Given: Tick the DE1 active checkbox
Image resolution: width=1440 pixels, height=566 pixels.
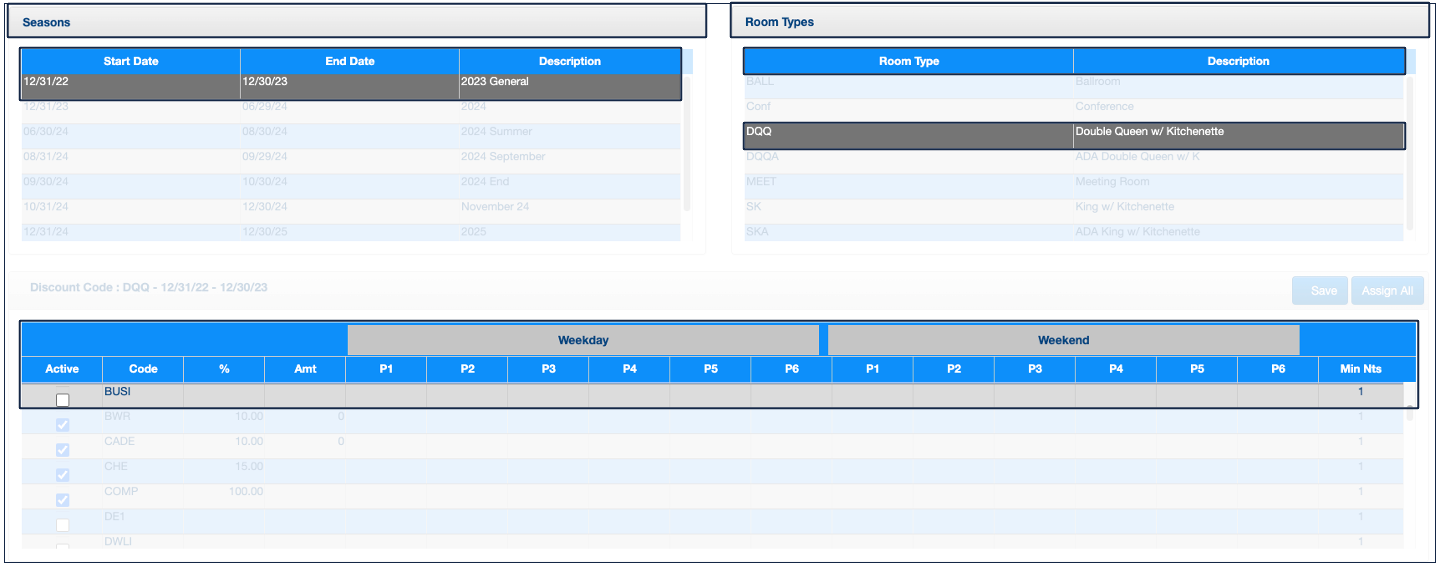Looking at the screenshot, I should [x=62, y=525].
